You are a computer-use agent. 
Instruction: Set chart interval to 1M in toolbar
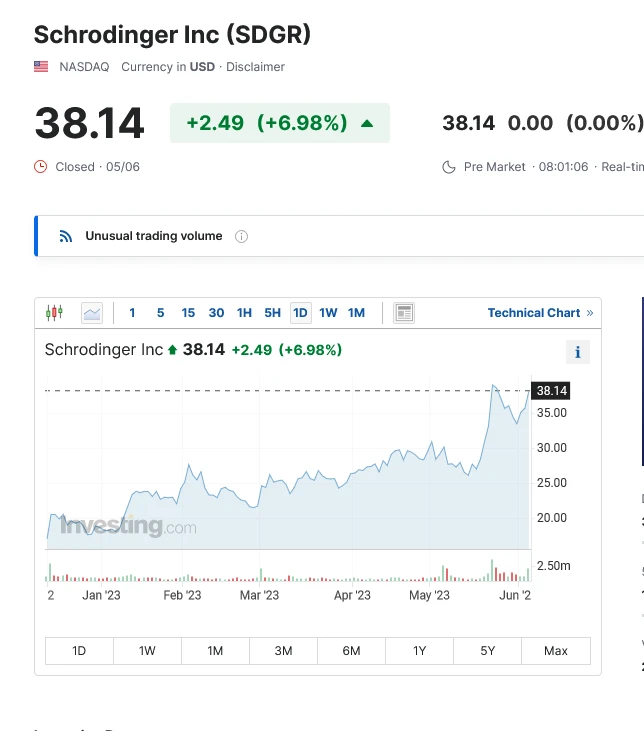(x=356, y=313)
